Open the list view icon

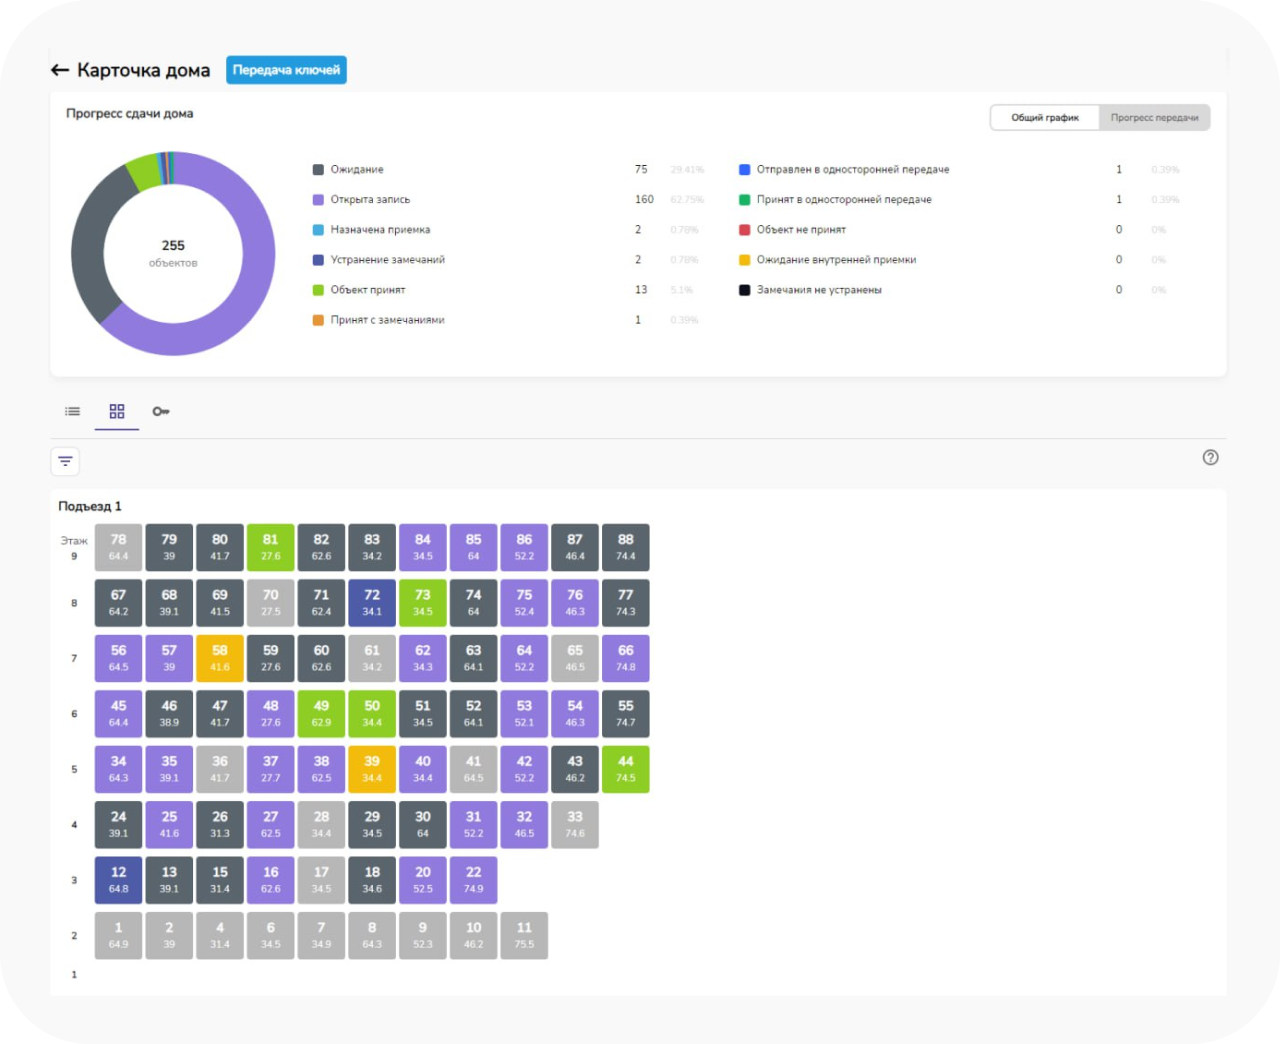[x=73, y=411]
